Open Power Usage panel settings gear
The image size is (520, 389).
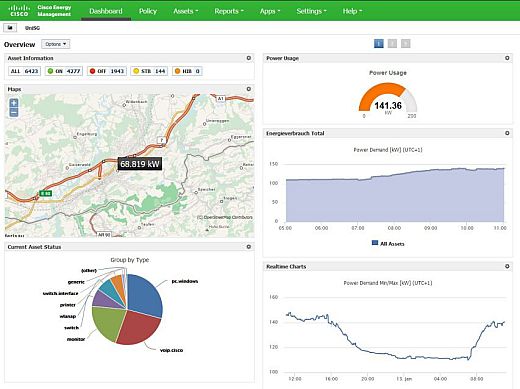coord(507,58)
